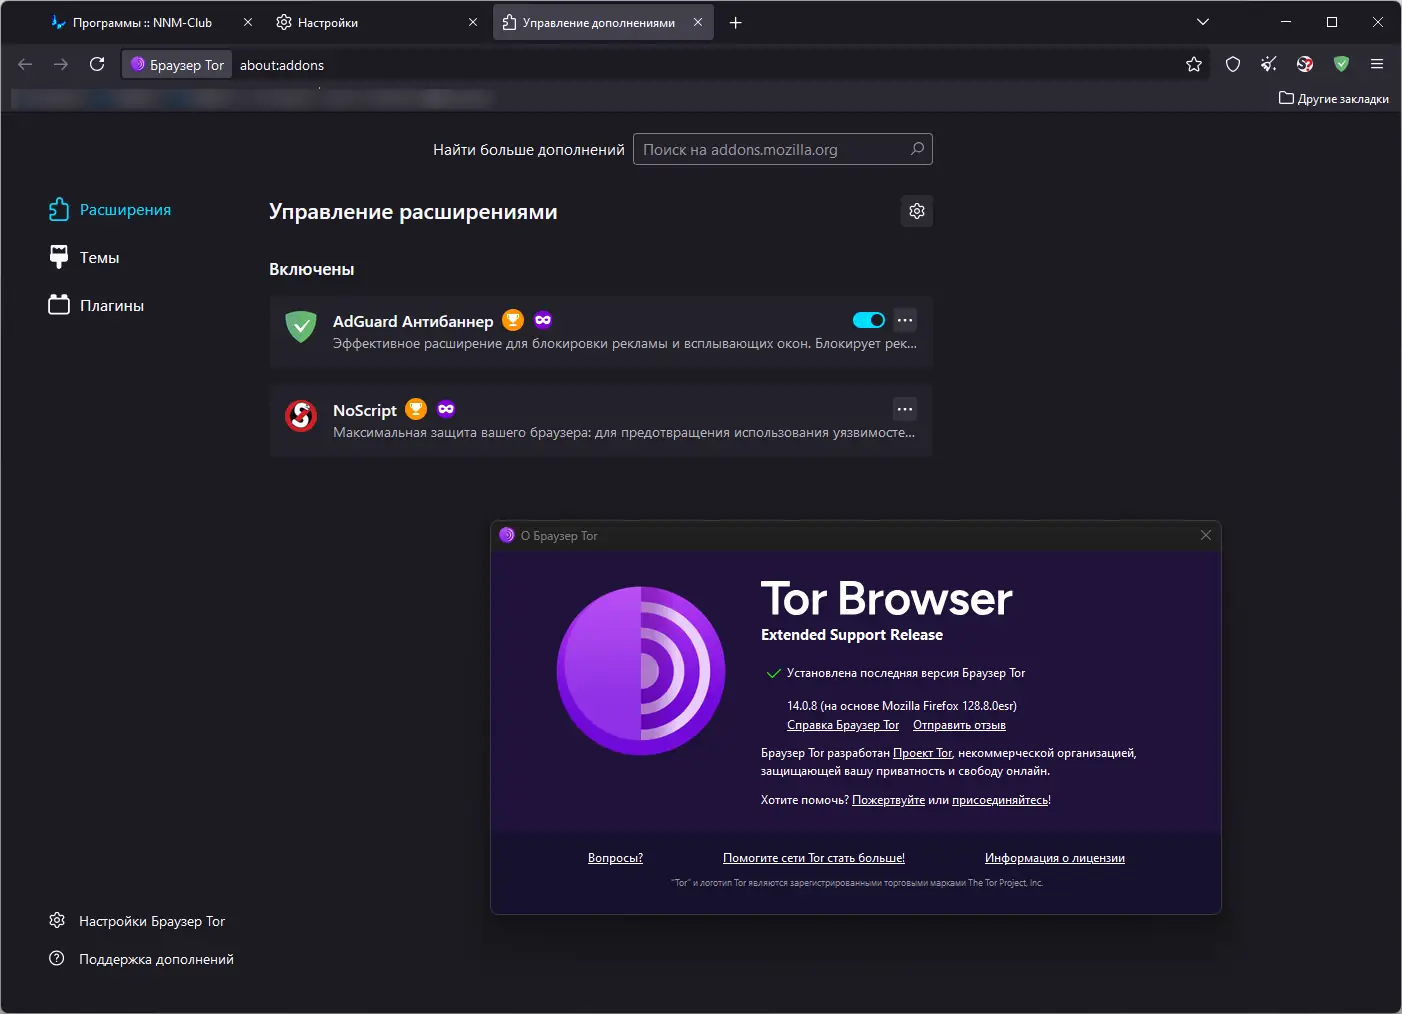This screenshot has height=1014, width=1402.
Task: Open AdGuard toolbar icon
Action: [1341, 64]
